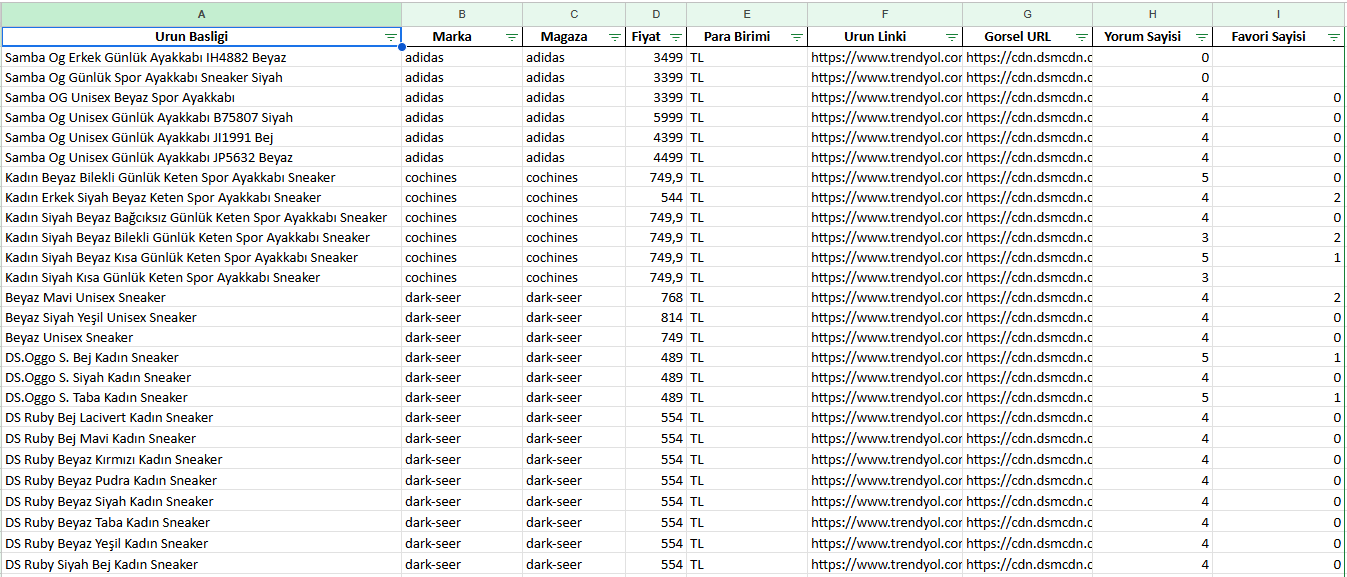This screenshot has height=577, width=1347.
Task: Select cell 'Kadın Siyah Kısa Günlük Keten Spor Ayakkabı Sneaker'
Action: [x=202, y=277]
